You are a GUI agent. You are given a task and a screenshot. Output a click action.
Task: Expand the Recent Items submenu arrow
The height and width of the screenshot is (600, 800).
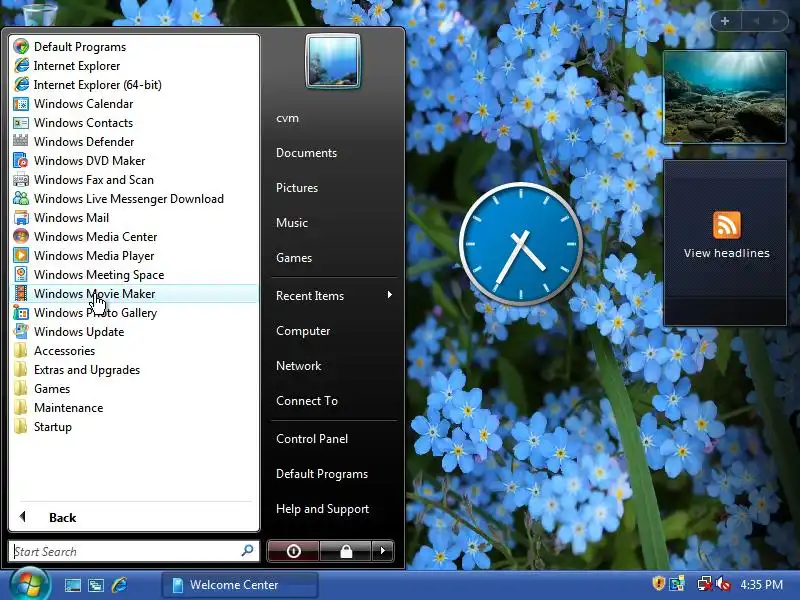tap(389, 295)
